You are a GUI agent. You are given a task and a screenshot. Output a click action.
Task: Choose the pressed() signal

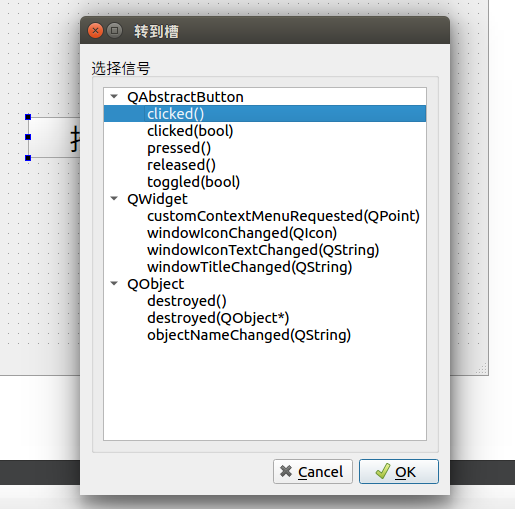click(x=179, y=148)
